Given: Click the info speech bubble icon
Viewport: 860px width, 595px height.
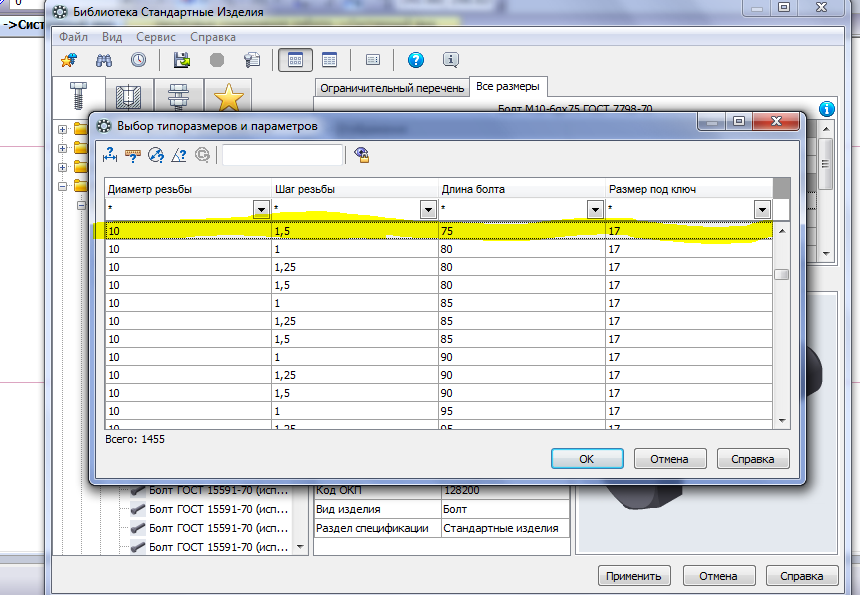Looking at the screenshot, I should [x=450, y=60].
